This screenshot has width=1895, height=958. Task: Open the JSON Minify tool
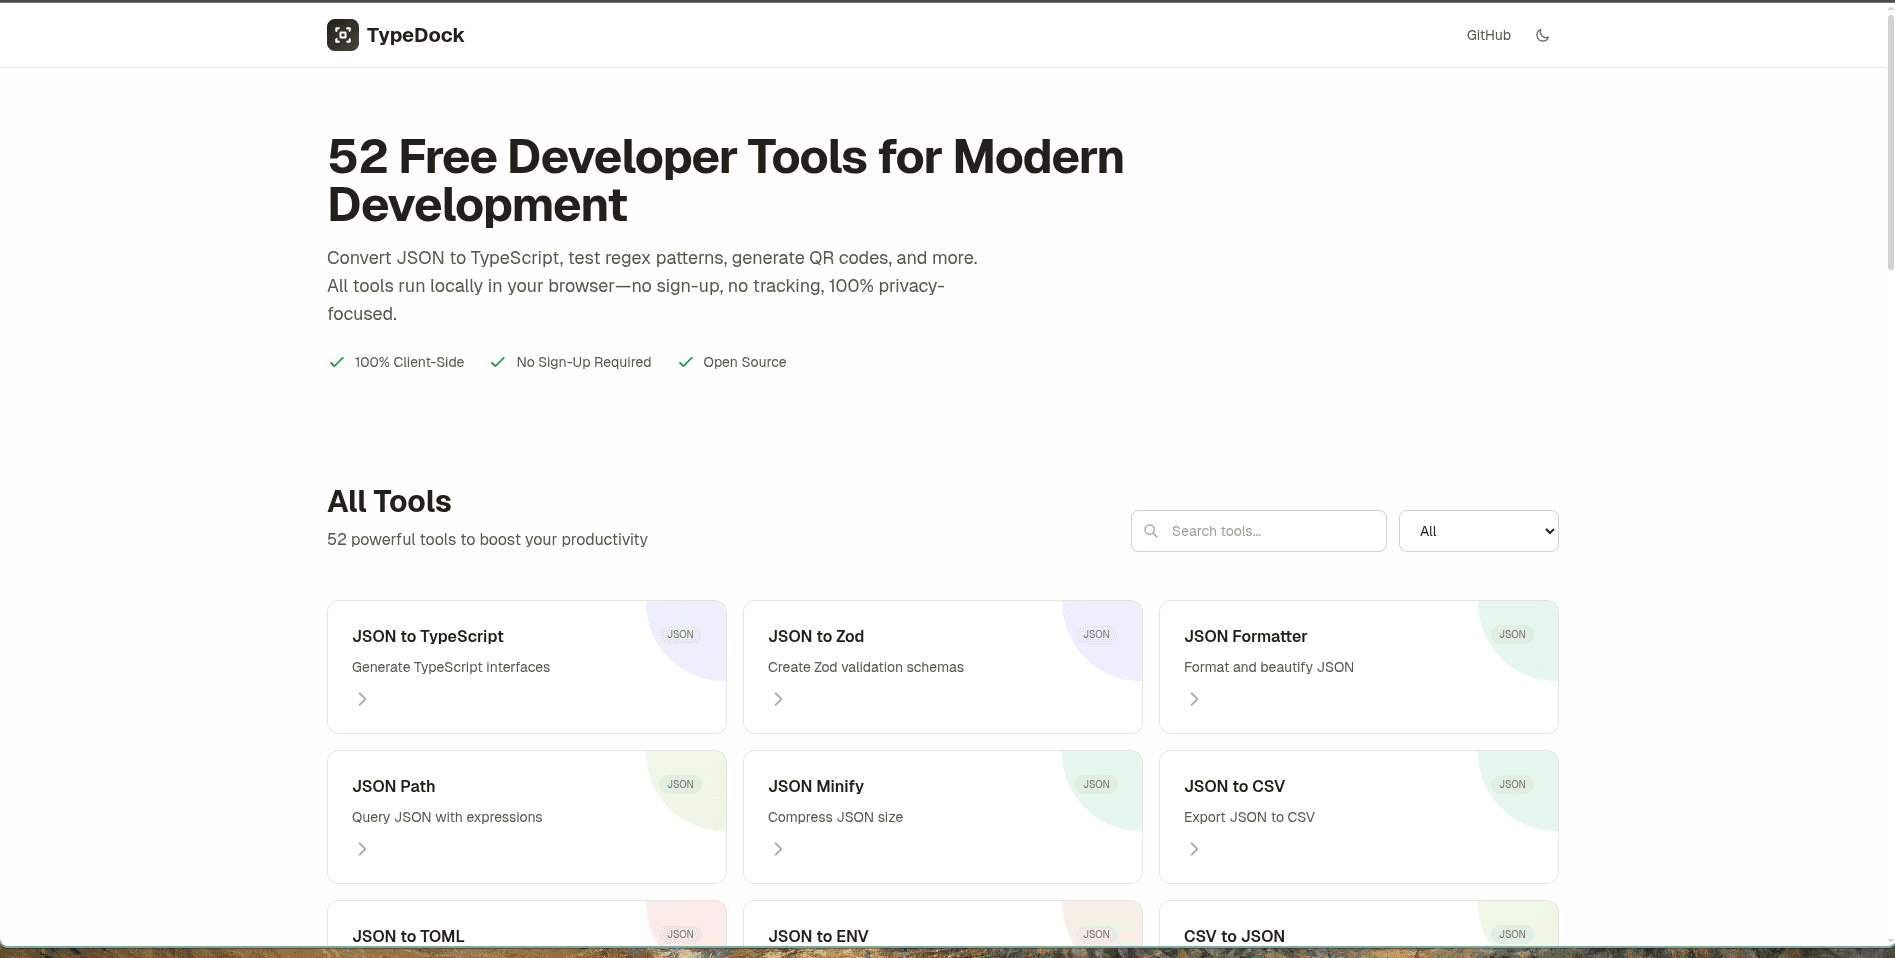(x=943, y=817)
